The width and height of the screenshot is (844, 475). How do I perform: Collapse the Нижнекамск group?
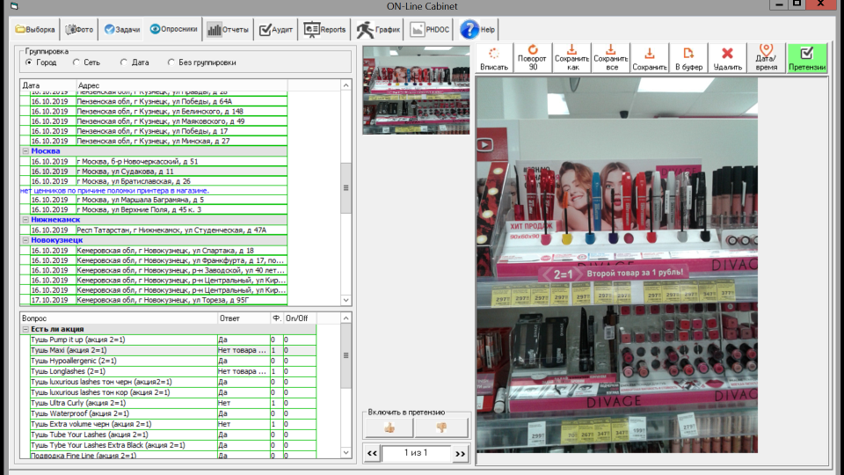click(x=25, y=220)
